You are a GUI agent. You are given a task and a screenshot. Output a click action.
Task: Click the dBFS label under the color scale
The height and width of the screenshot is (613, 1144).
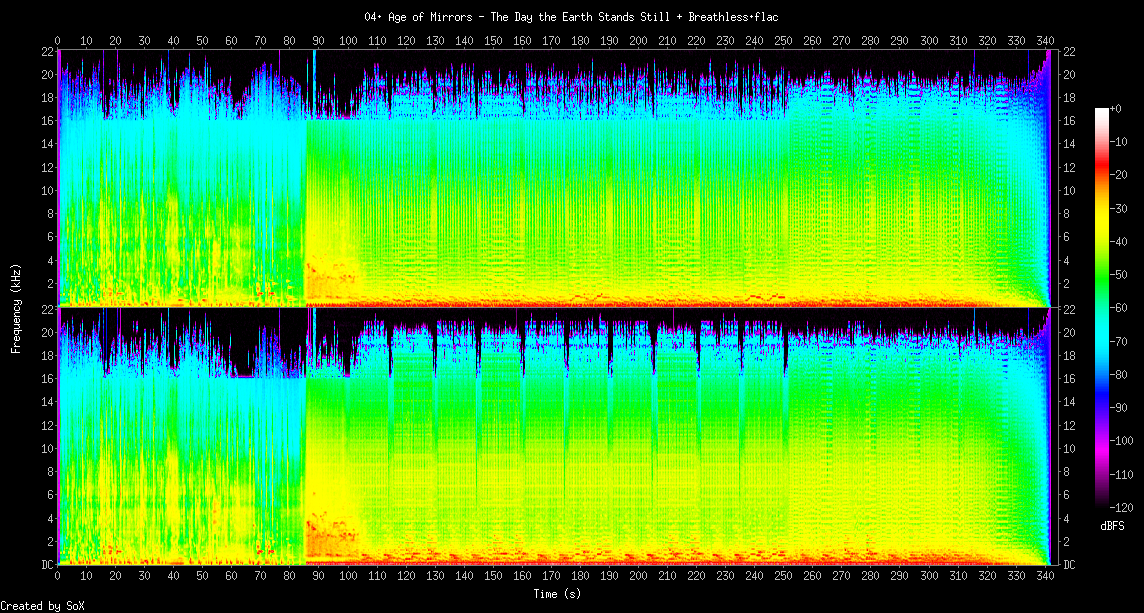[x=1113, y=526]
